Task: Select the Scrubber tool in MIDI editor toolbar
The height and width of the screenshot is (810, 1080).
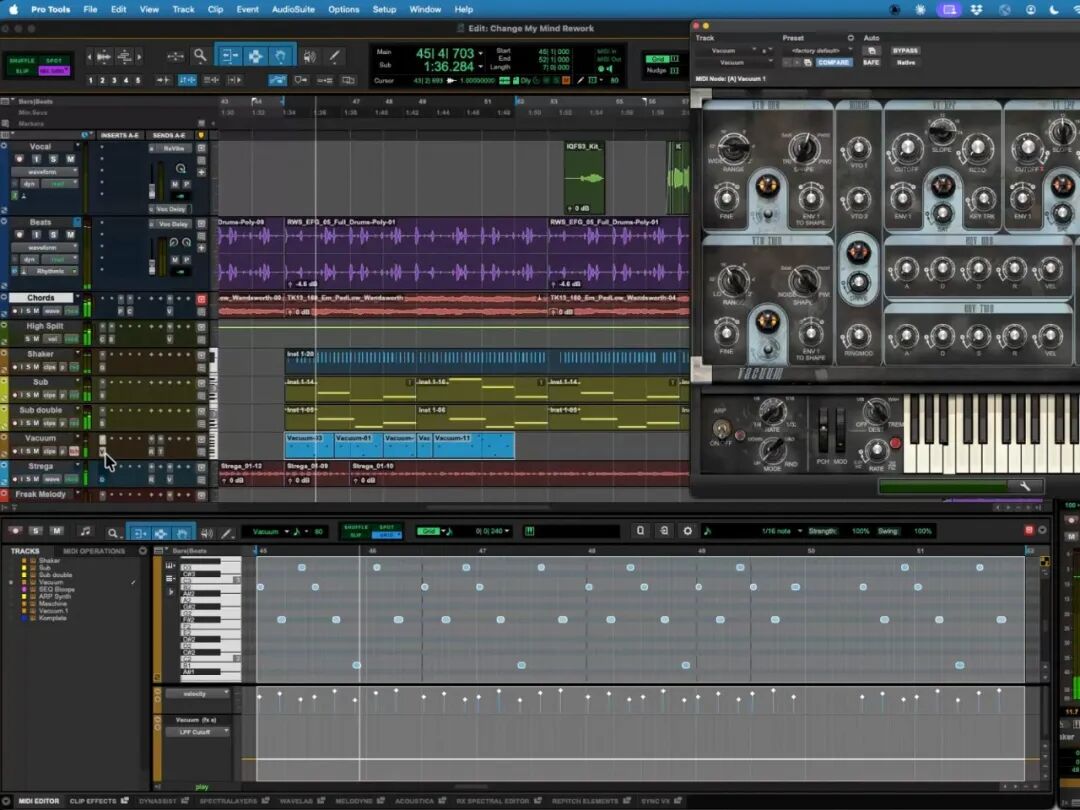Action: (x=207, y=532)
